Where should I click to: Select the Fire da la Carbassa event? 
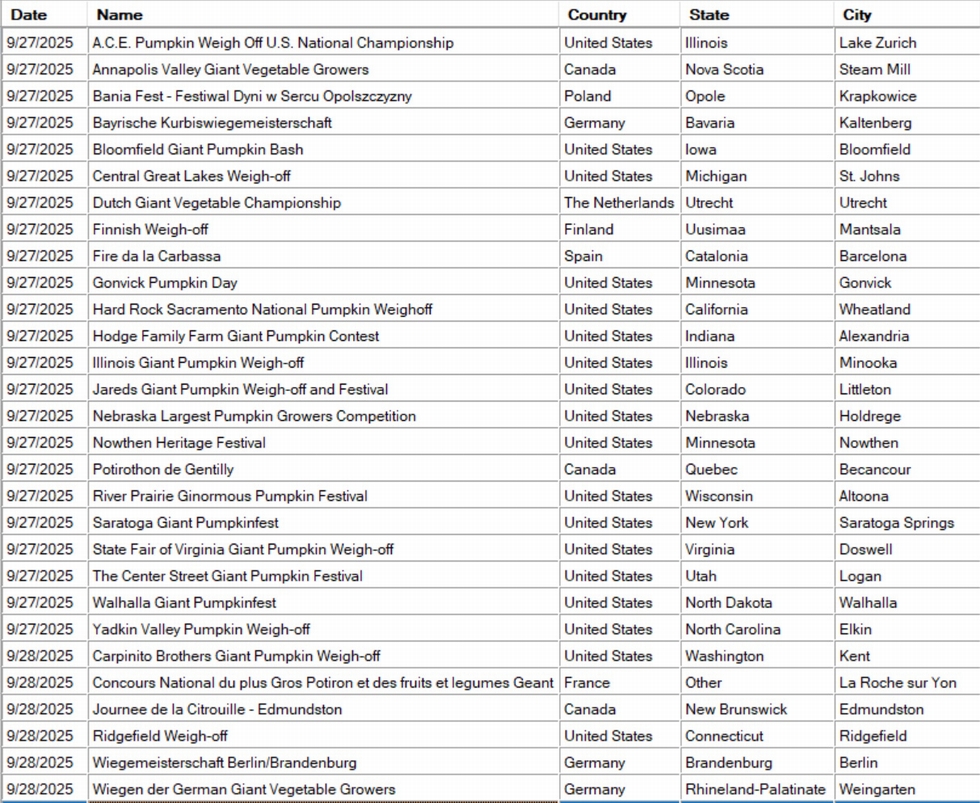pos(157,256)
